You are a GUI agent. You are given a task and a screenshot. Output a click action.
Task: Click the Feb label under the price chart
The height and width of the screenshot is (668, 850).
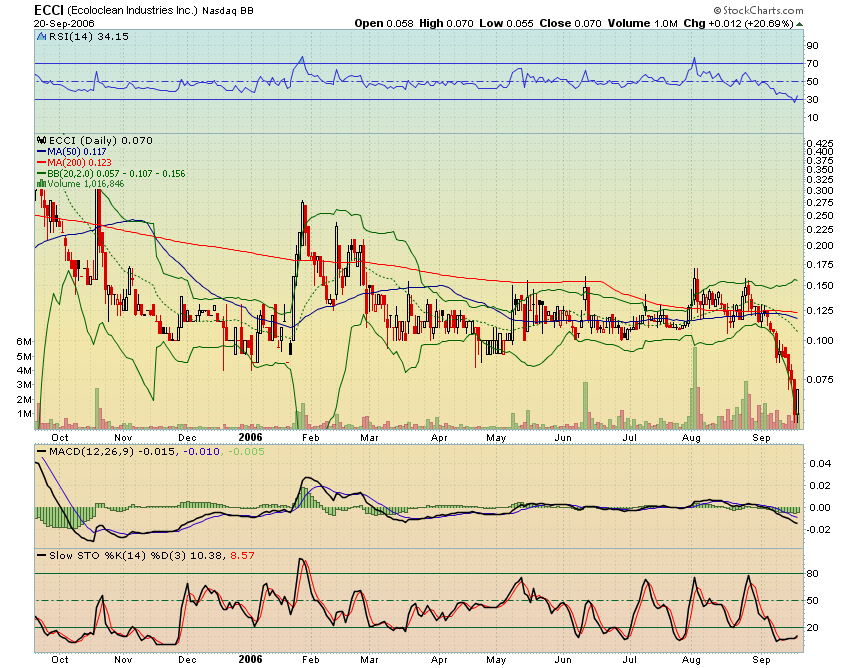coord(311,438)
